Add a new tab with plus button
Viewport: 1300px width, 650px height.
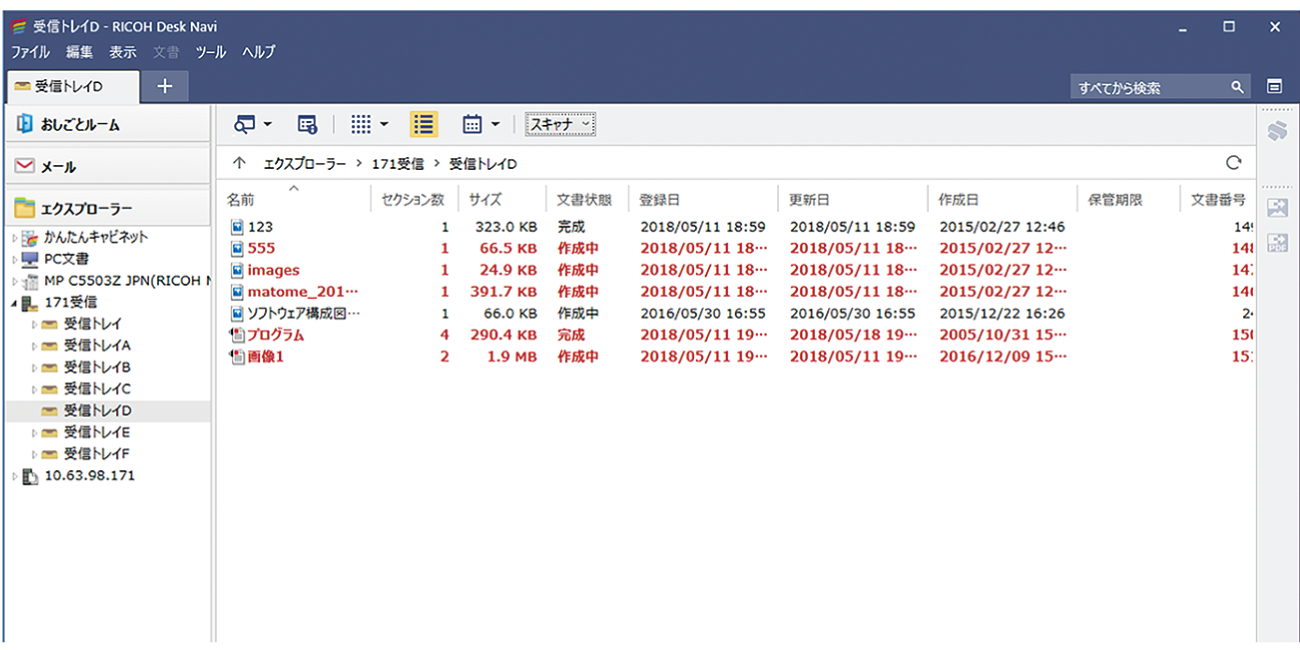[165, 87]
